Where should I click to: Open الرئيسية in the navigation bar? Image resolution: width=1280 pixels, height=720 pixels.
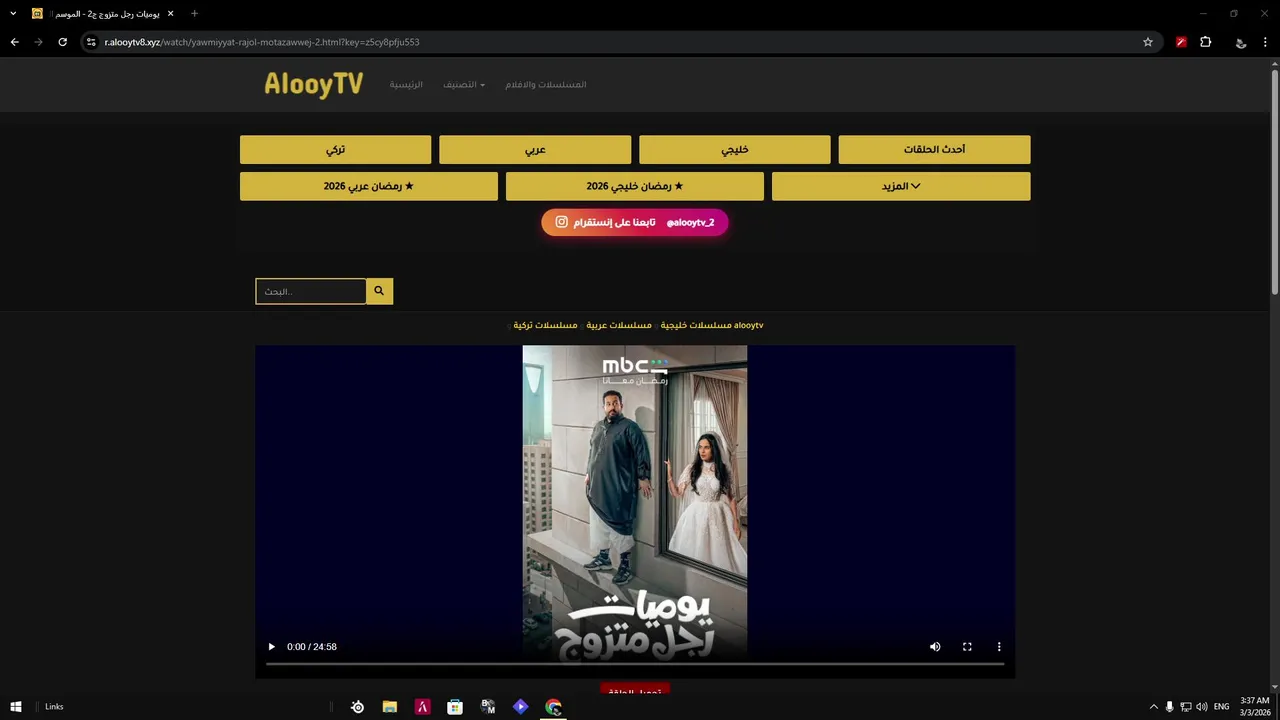(406, 85)
